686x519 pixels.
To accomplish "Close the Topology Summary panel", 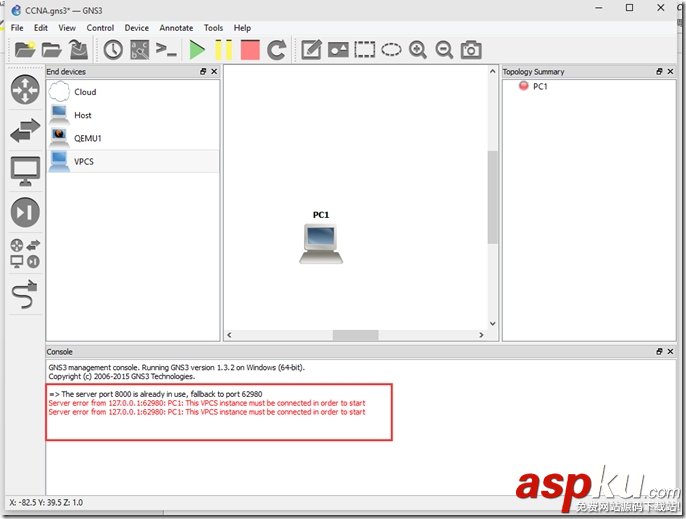I will pos(670,71).
